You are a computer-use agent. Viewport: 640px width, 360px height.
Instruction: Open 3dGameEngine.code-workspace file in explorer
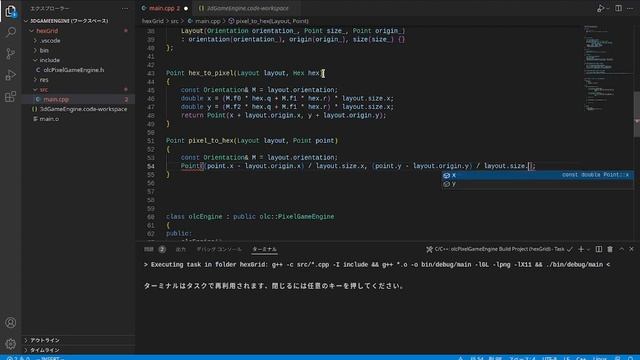click(78, 109)
